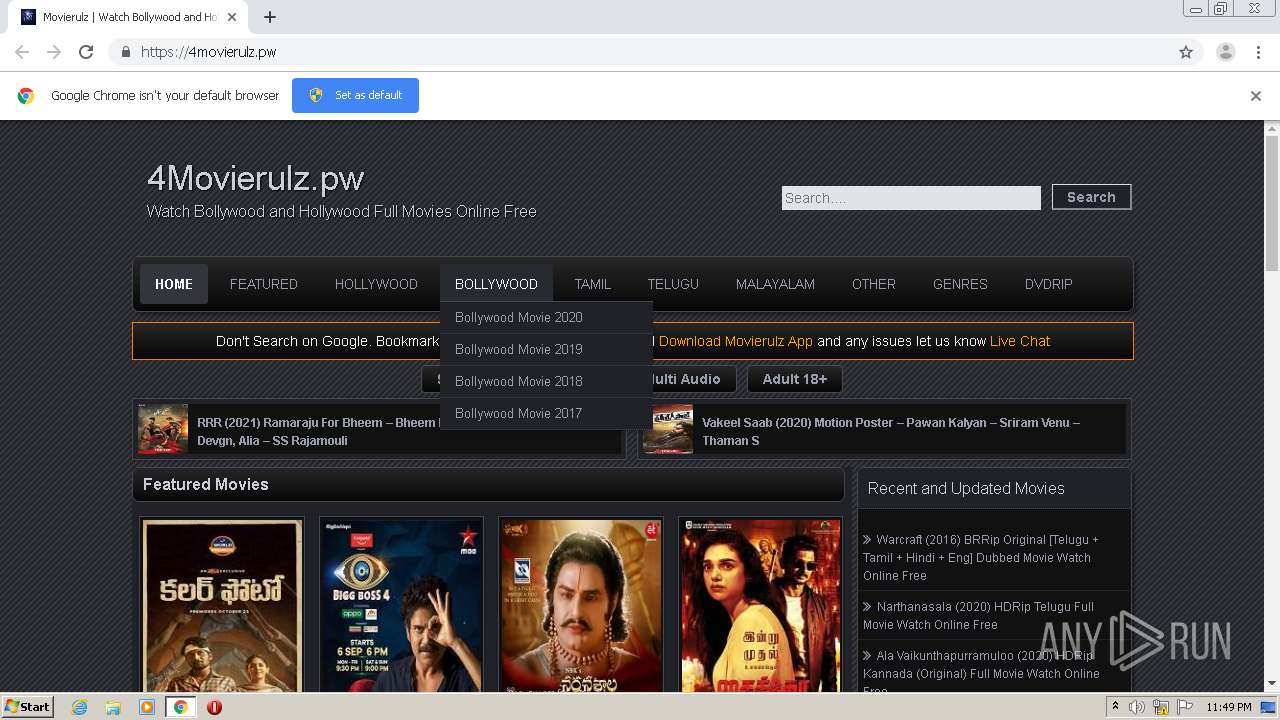Open Narthanasala (2020) HDRip Telugu link

tap(979, 615)
